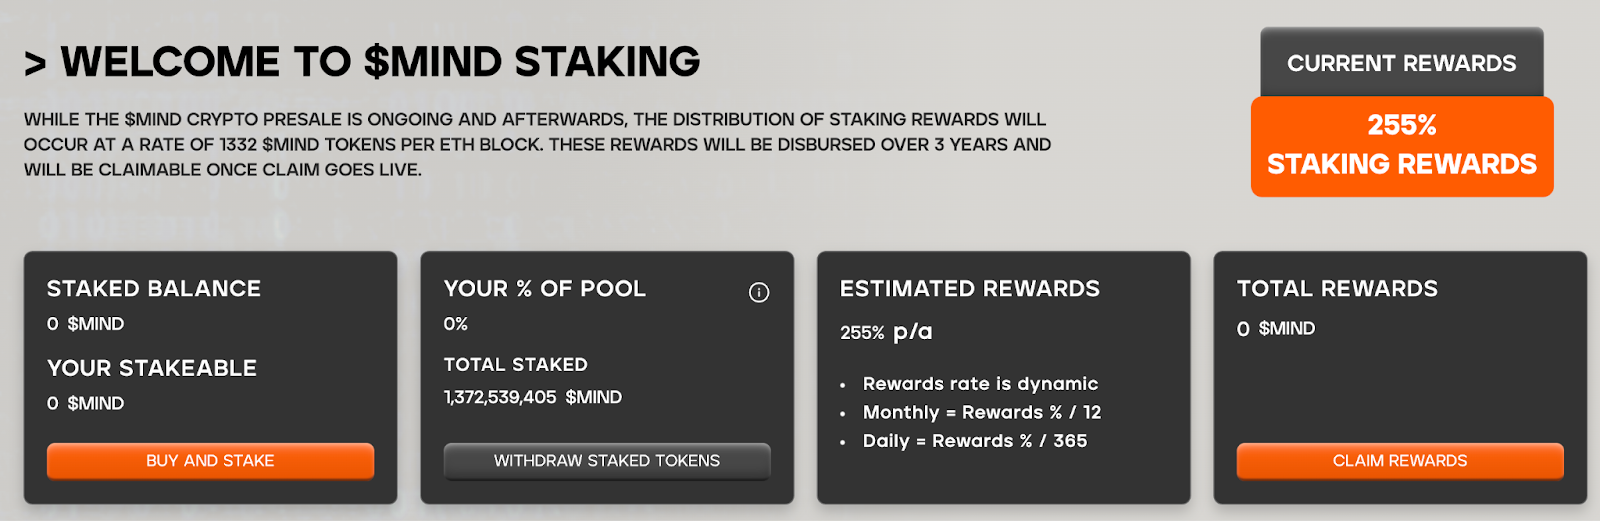The height and width of the screenshot is (521, 1600).
Task: Click the Staked Balance 0 $MIND value
Action: (85, 324)
